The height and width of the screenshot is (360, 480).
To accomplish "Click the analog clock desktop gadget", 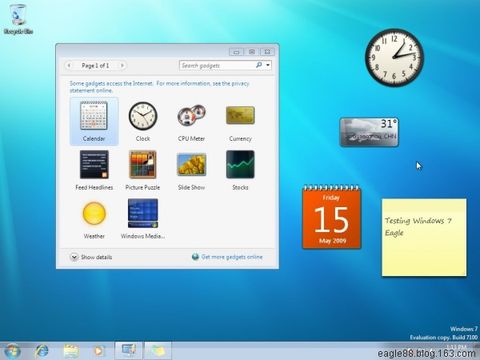I will click(394, 57).
